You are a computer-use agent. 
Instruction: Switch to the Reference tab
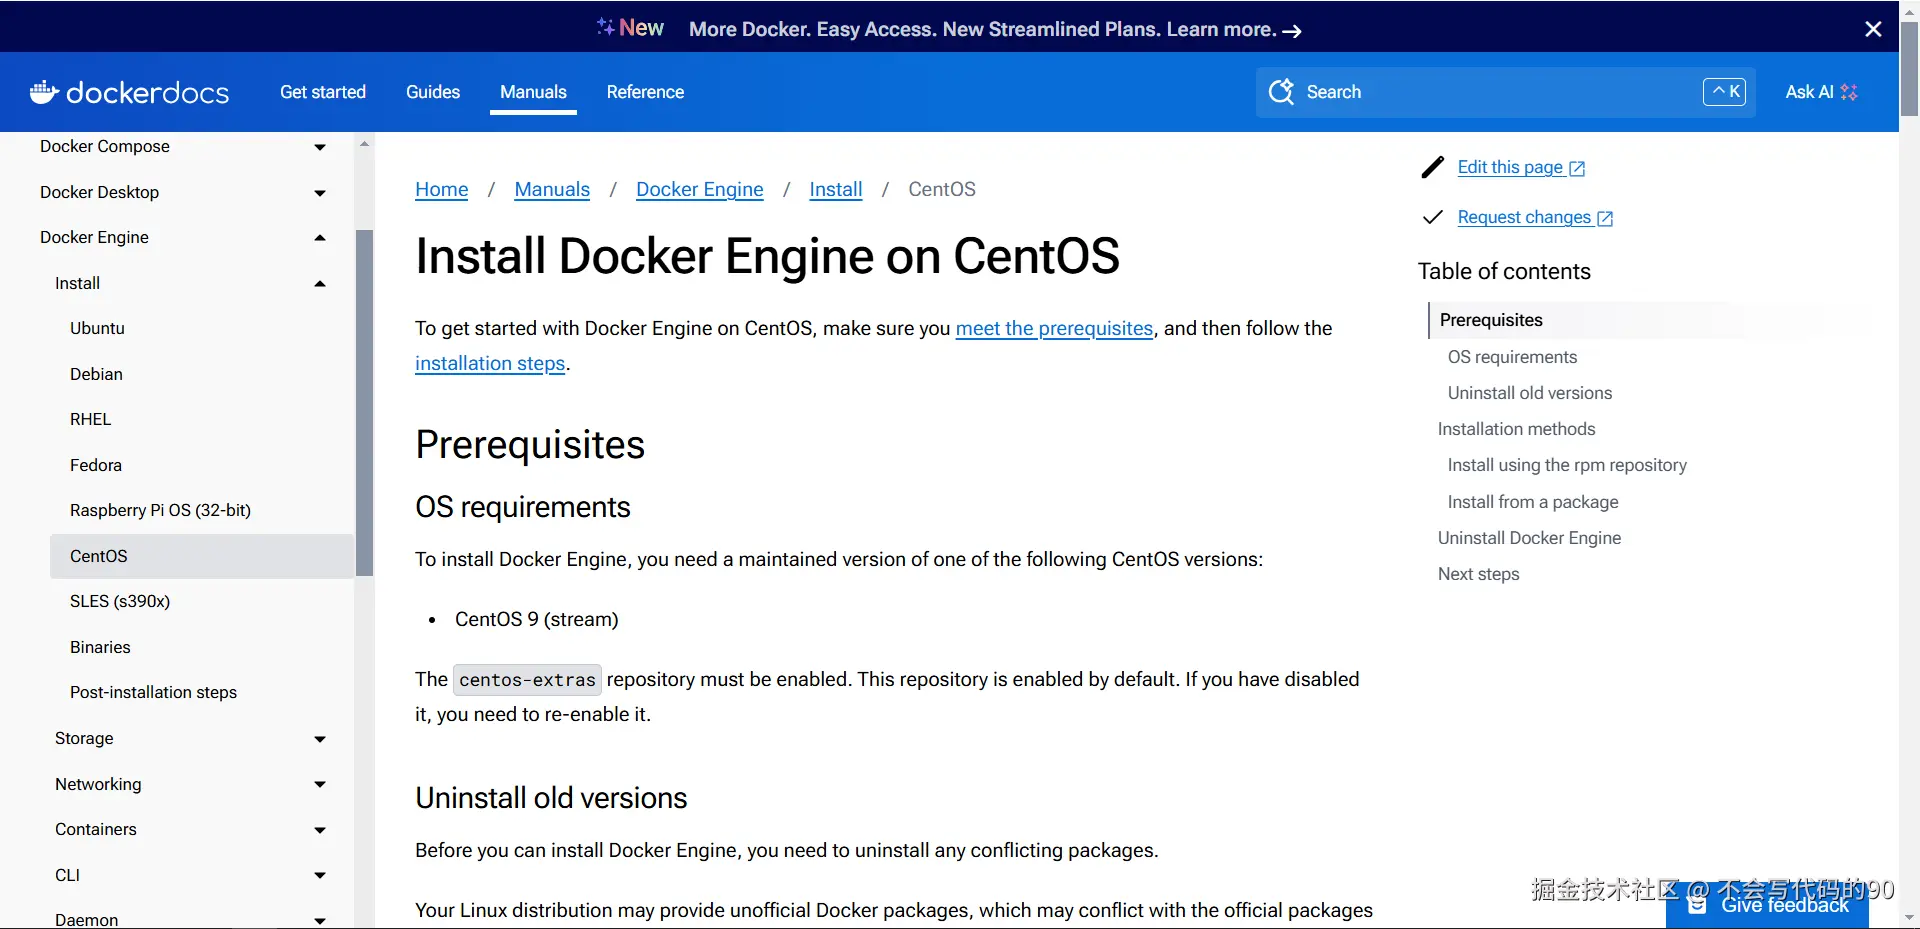point(645,92)
